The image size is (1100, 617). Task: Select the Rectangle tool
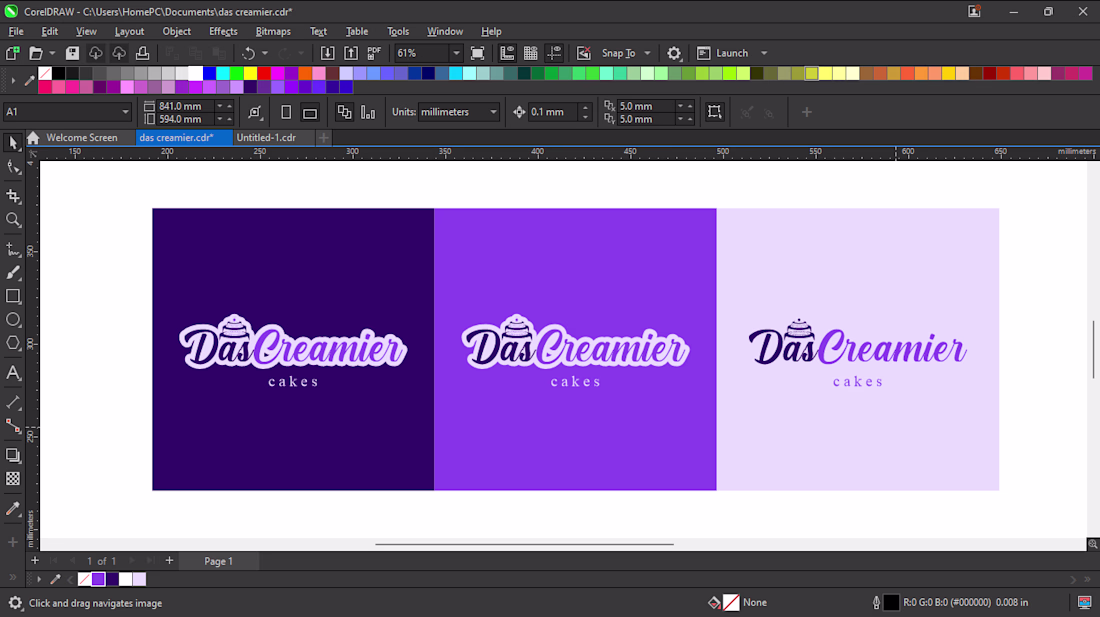click(13, 297)
